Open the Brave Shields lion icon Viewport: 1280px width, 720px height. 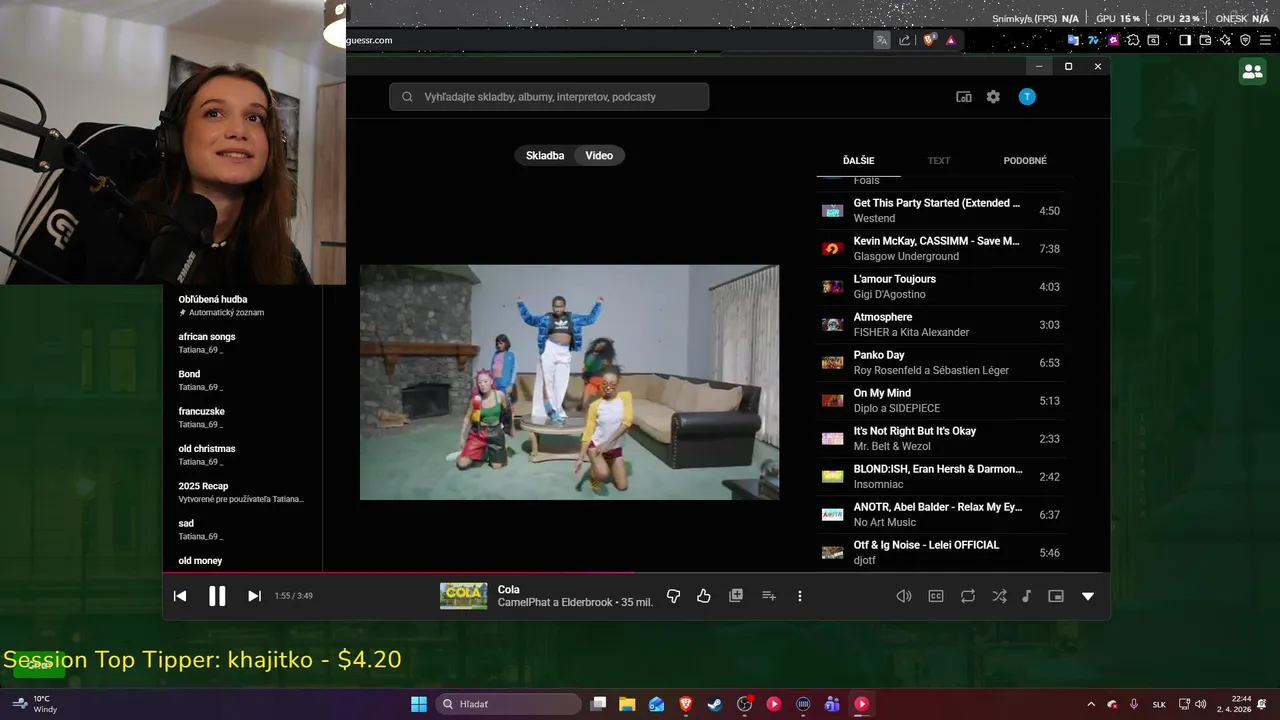click(930, 40)
